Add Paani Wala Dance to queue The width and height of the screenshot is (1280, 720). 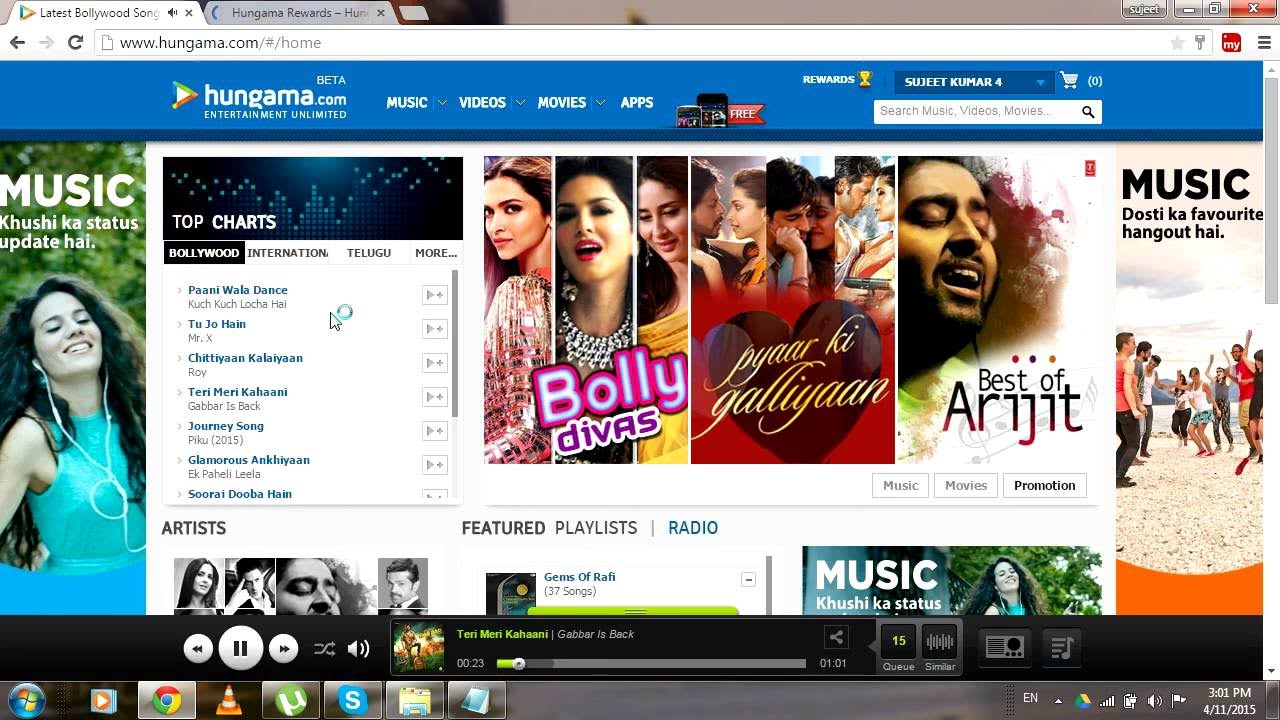(434, 295)
